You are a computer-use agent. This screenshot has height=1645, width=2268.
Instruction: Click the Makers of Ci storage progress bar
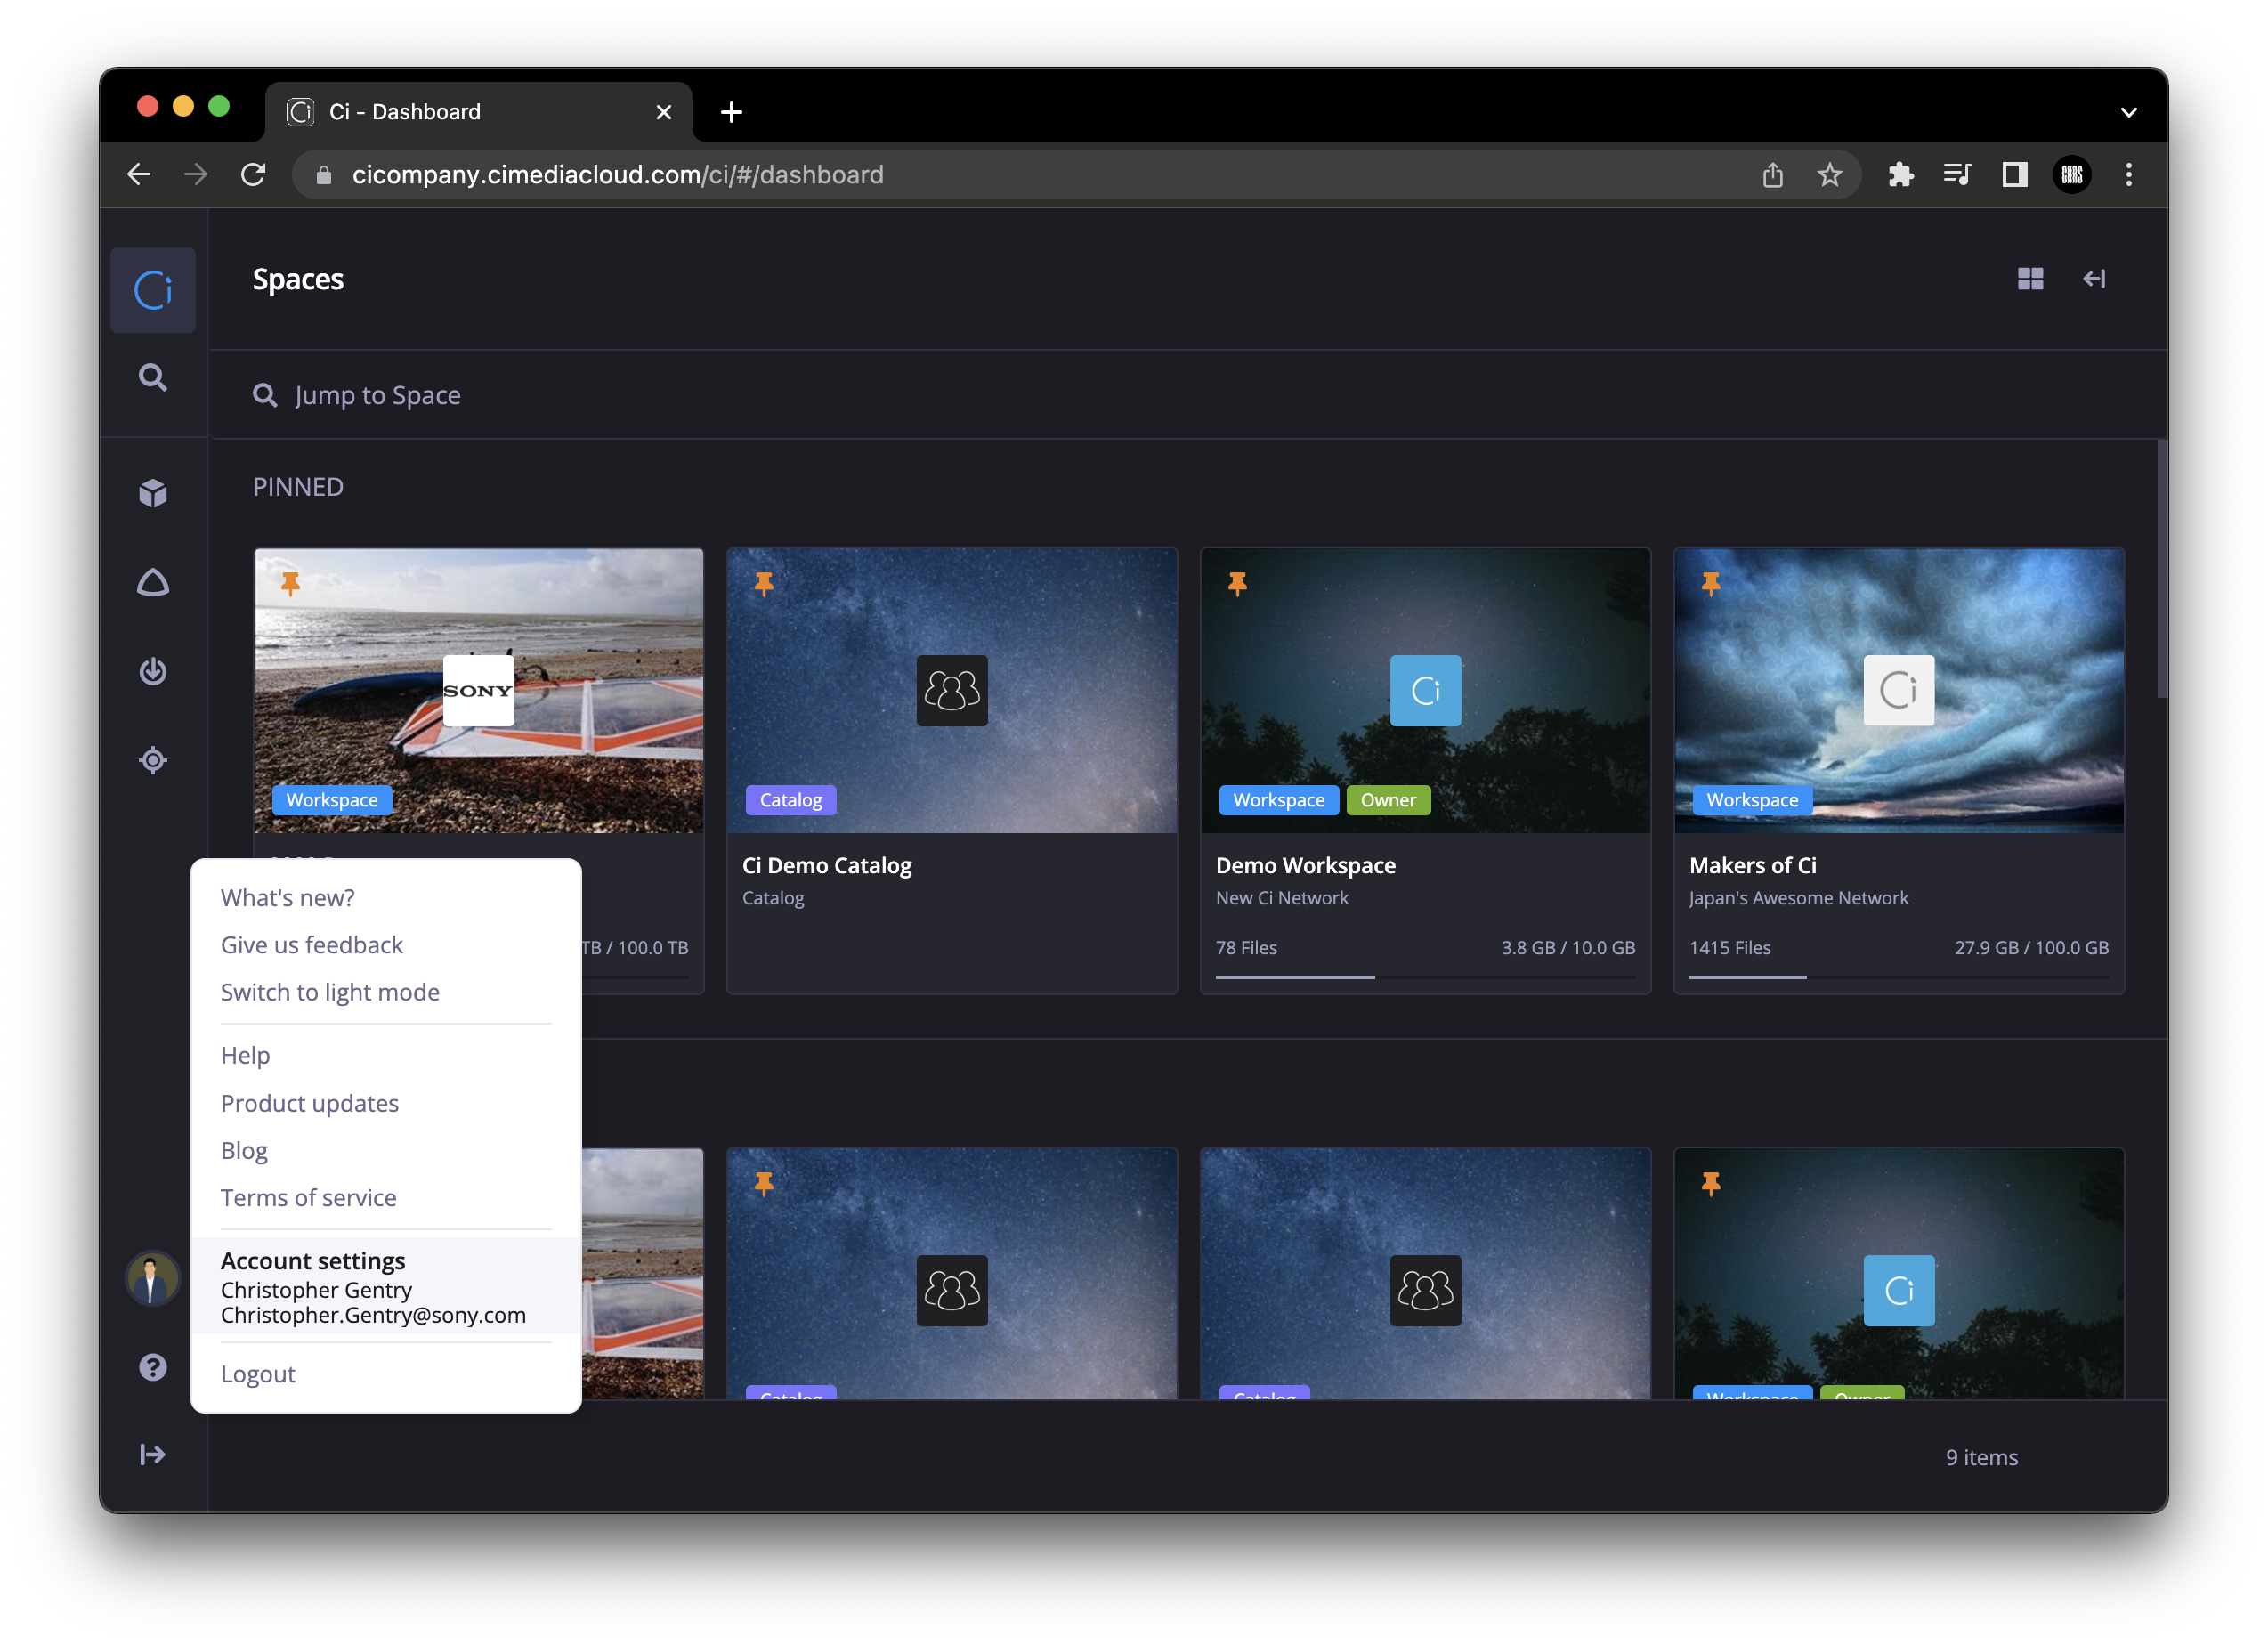[1899, 977]
